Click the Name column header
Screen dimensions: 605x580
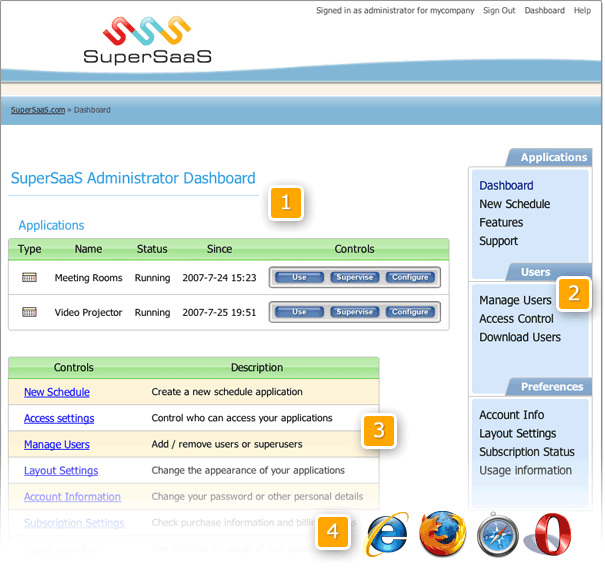[88, 249]
